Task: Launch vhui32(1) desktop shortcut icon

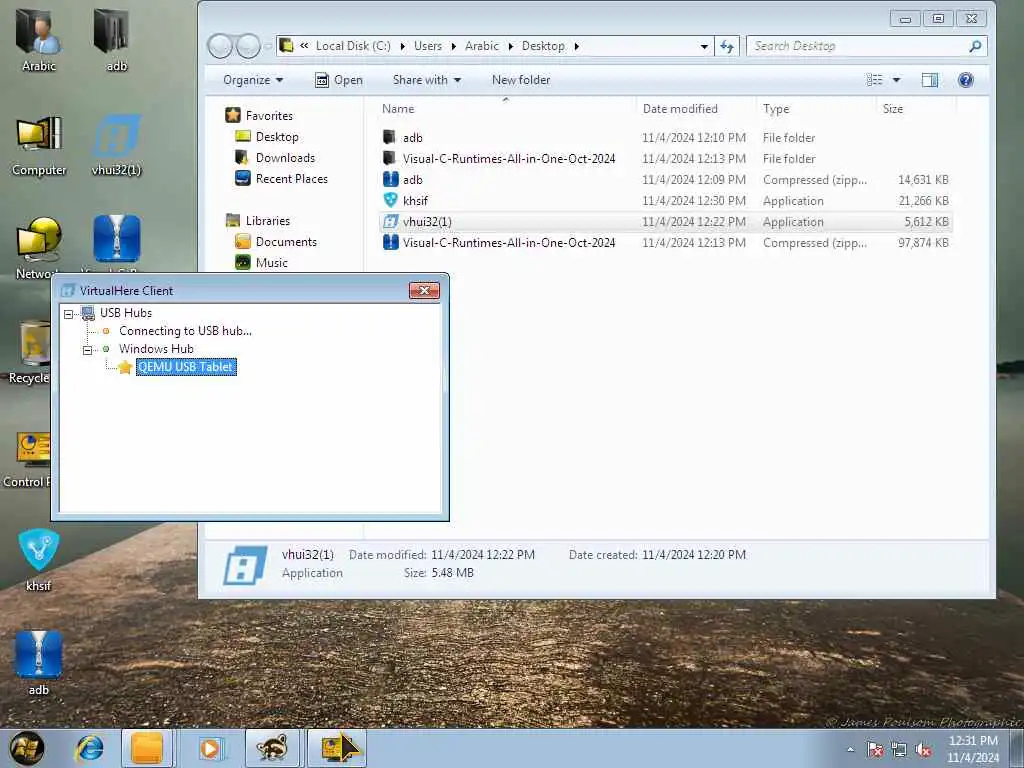Action: click(x=116, y=145)
